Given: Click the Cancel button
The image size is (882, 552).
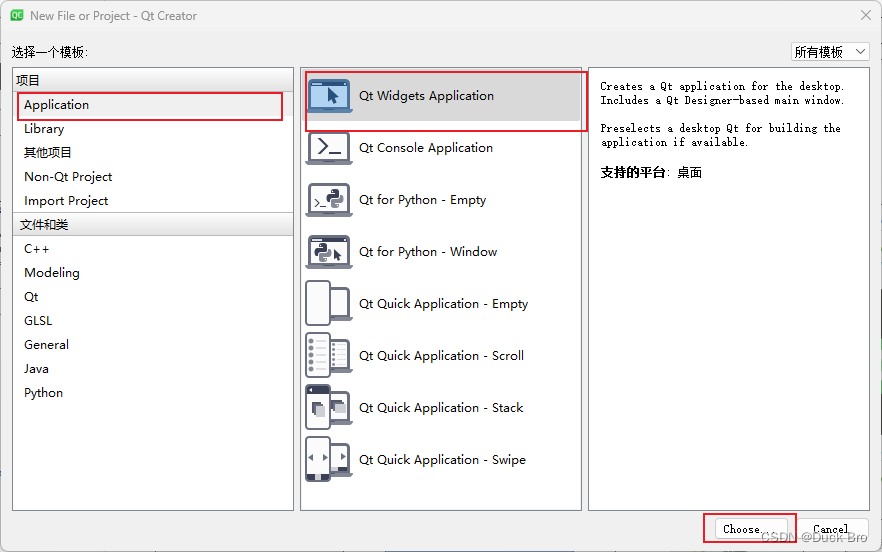Looking at the screenshot, I should 832,529.
